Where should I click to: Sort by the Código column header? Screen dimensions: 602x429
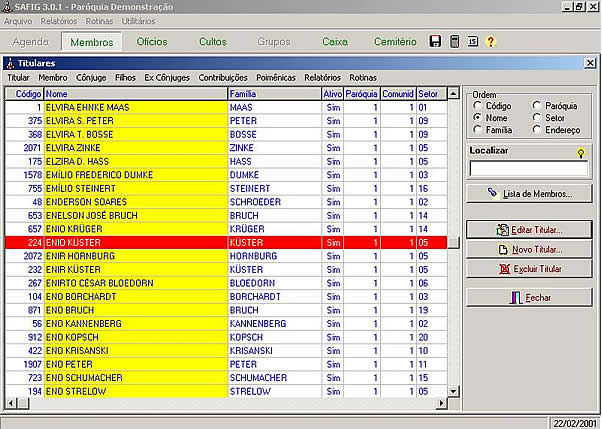point(25,94)
